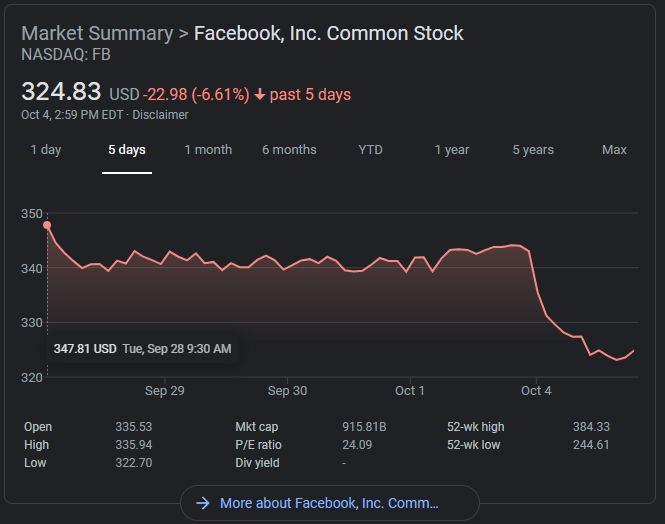The height and width of the screenshot is (524, 665).
Task: Click the chart point marker at Sep 28
Action: point(47,225)
